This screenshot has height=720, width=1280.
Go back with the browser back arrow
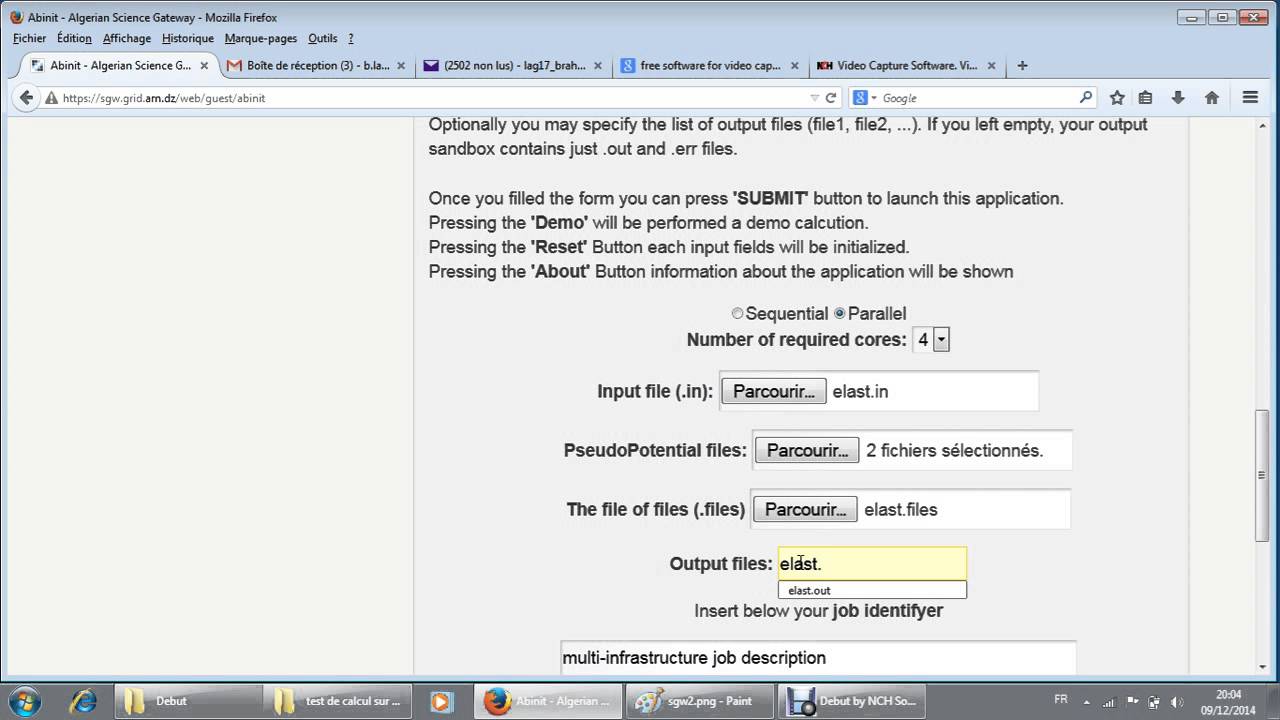coord(26,98)
